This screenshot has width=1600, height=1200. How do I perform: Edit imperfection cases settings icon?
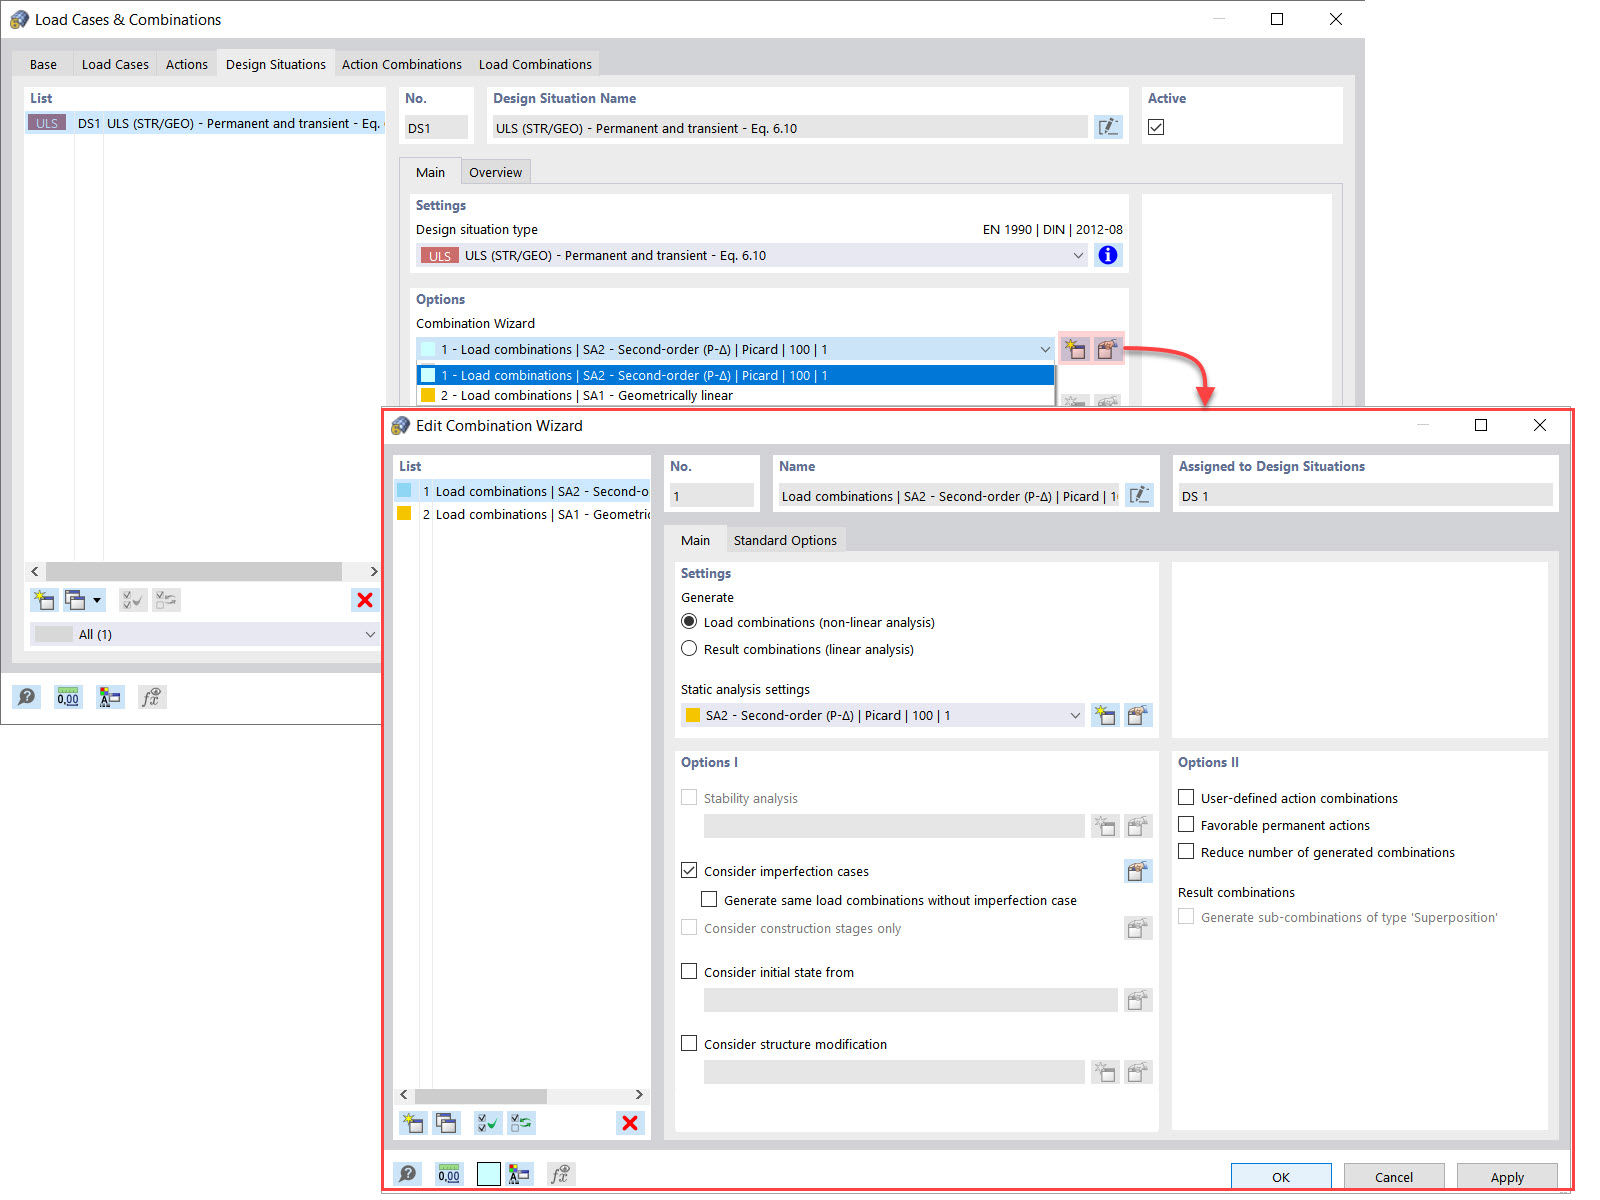1138,871
